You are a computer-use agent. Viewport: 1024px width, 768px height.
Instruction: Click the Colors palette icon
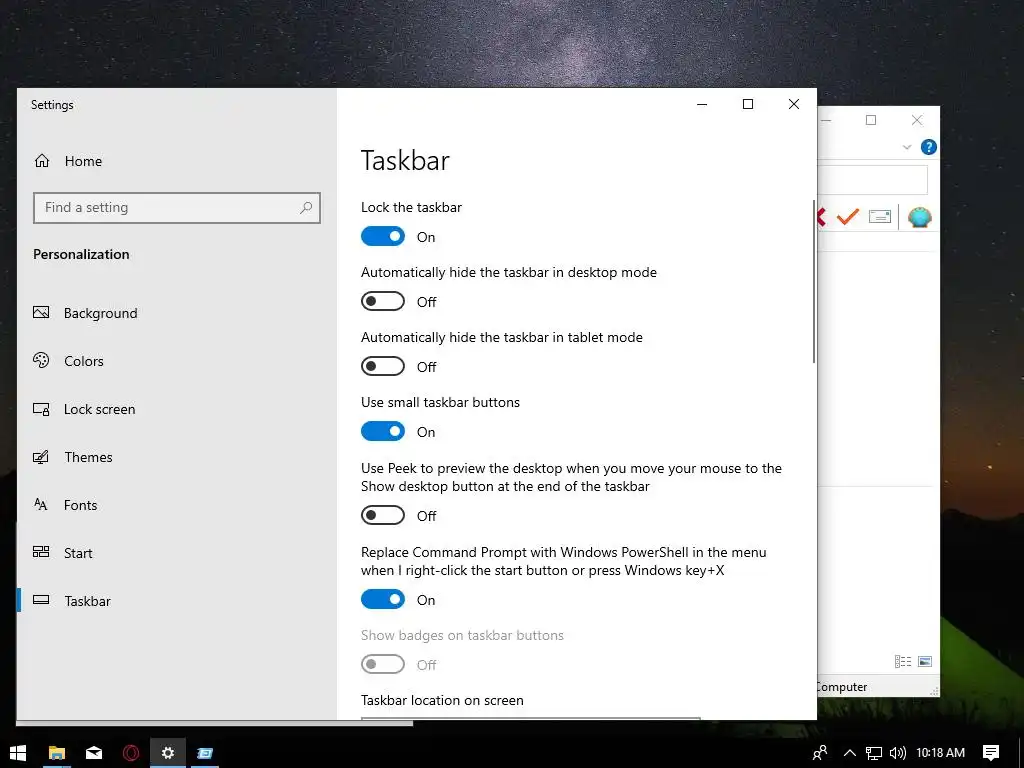(41, 360)
